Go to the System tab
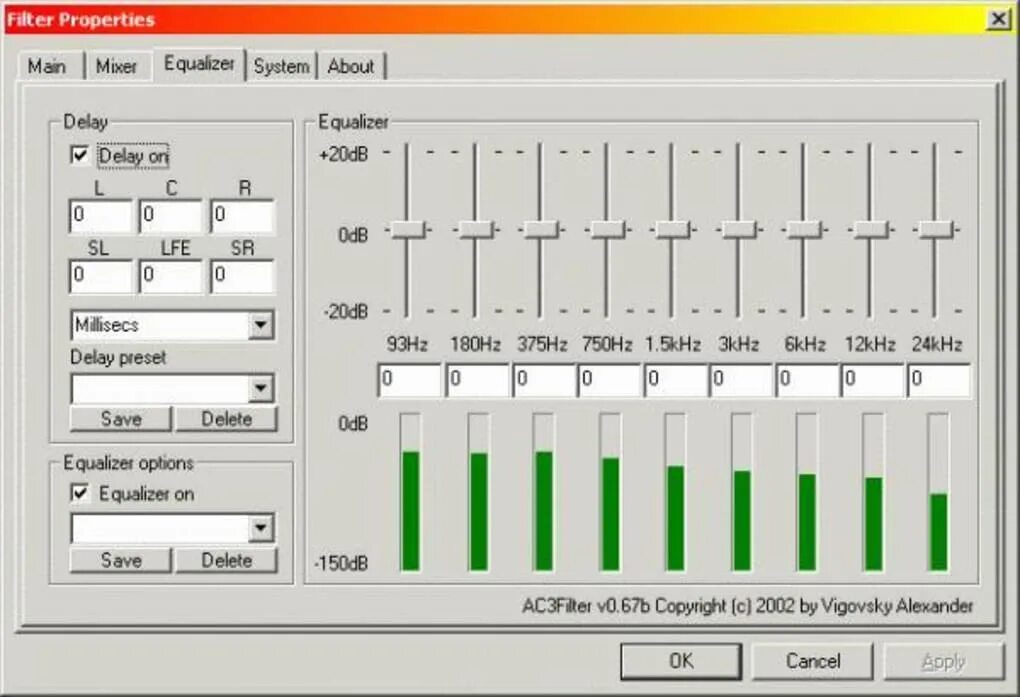Screen dimensions: 1020x697 [x=281, y=66]
